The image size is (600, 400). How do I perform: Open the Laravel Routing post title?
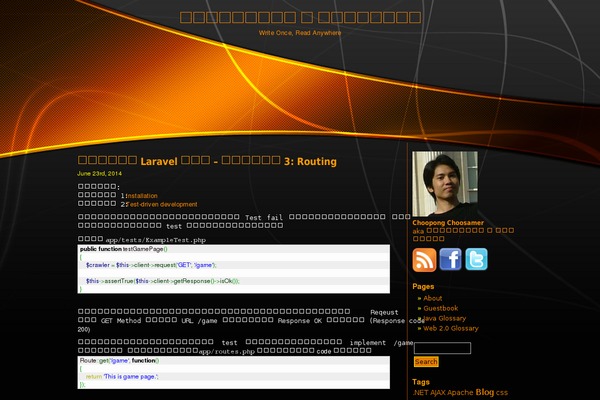[207, 161]
